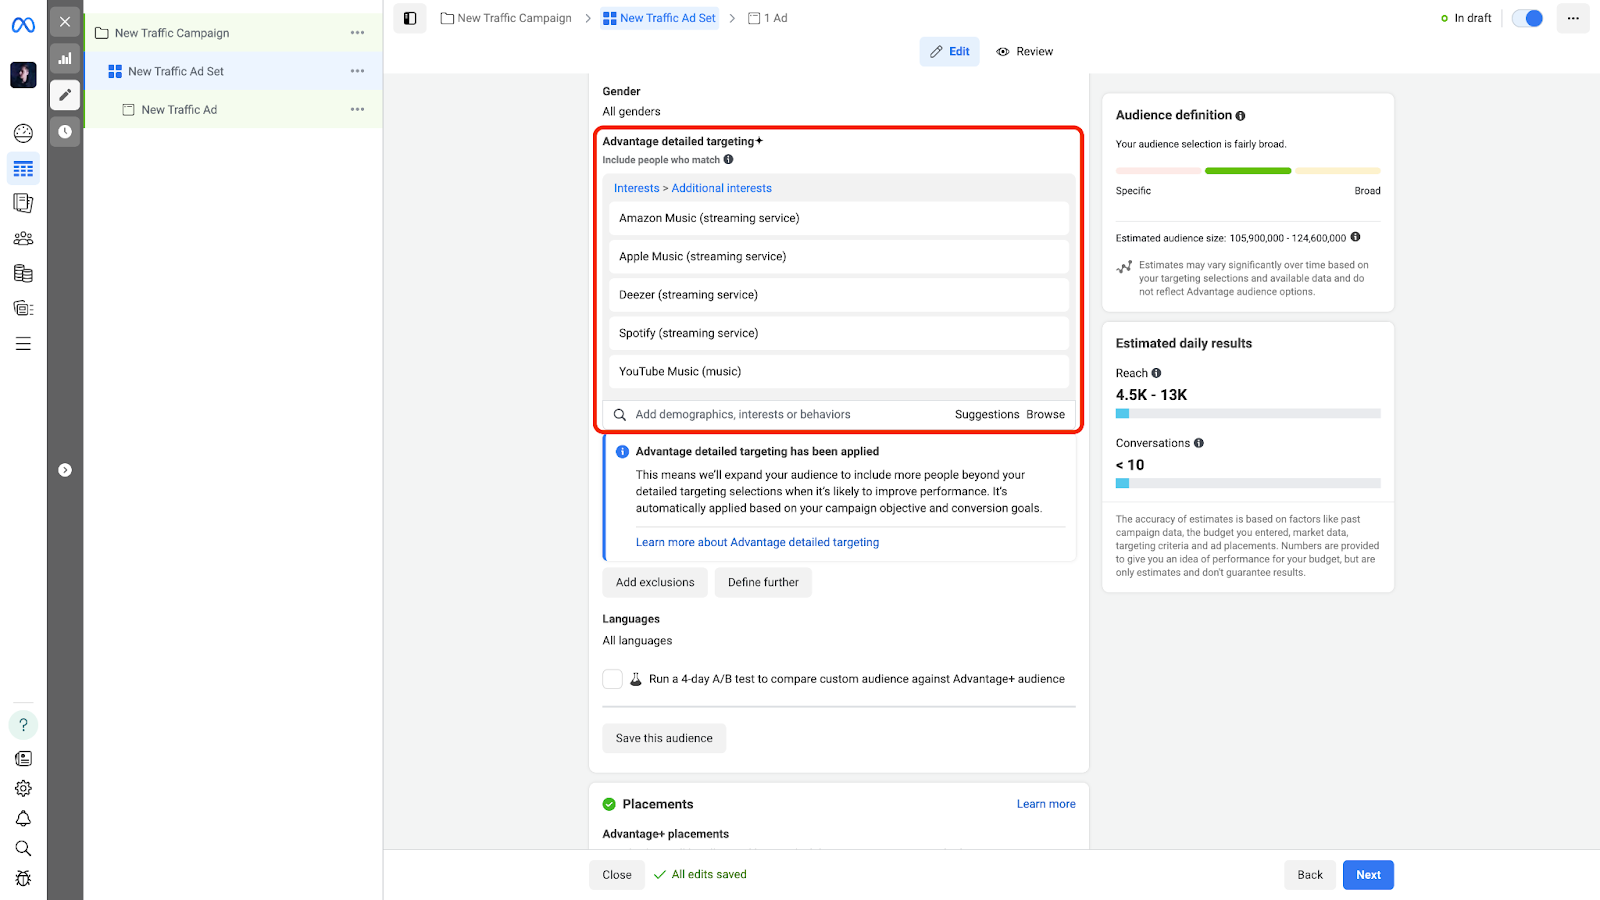Click Estimated audience size info icon
Image resolution: width=1600 pixels, height=900 pixels.
coord(1356,238)
